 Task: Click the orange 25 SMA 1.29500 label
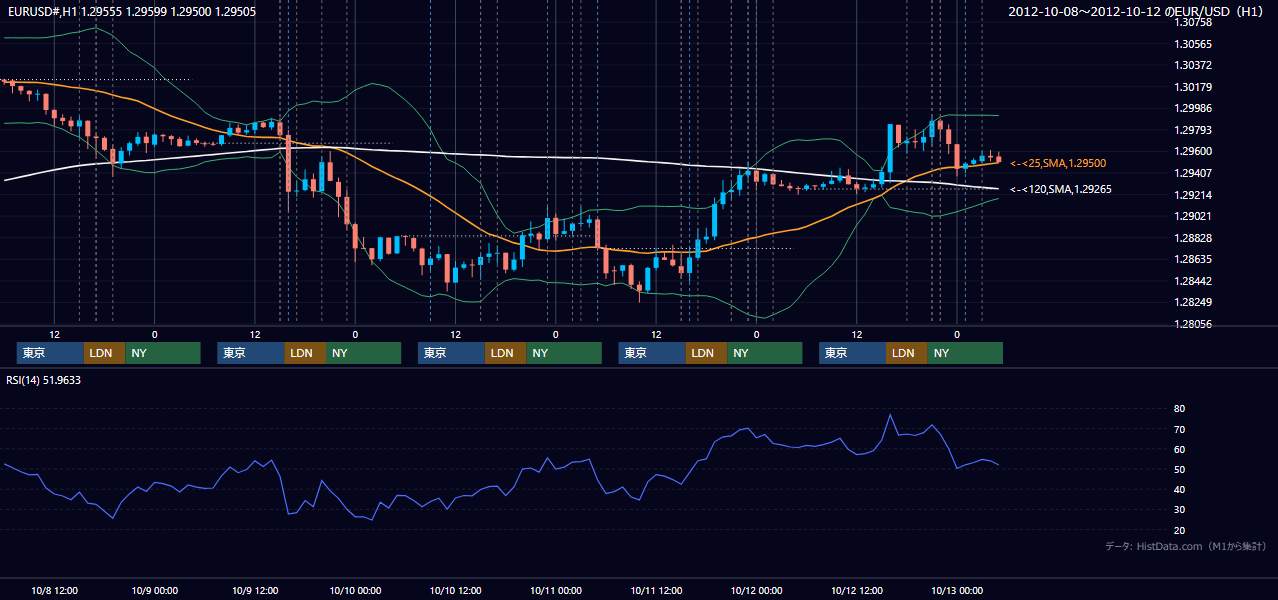pyautogui.click(x=1058, y=163)
